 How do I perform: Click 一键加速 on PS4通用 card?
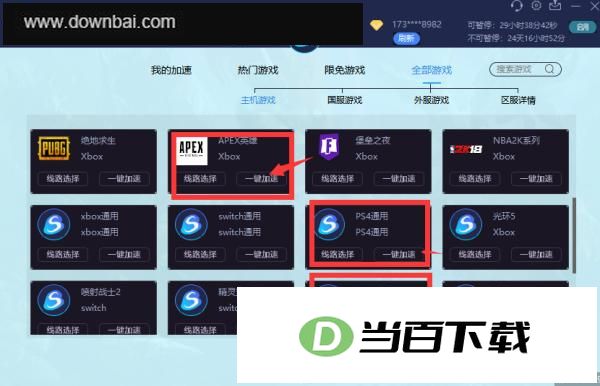click(399, 254)
